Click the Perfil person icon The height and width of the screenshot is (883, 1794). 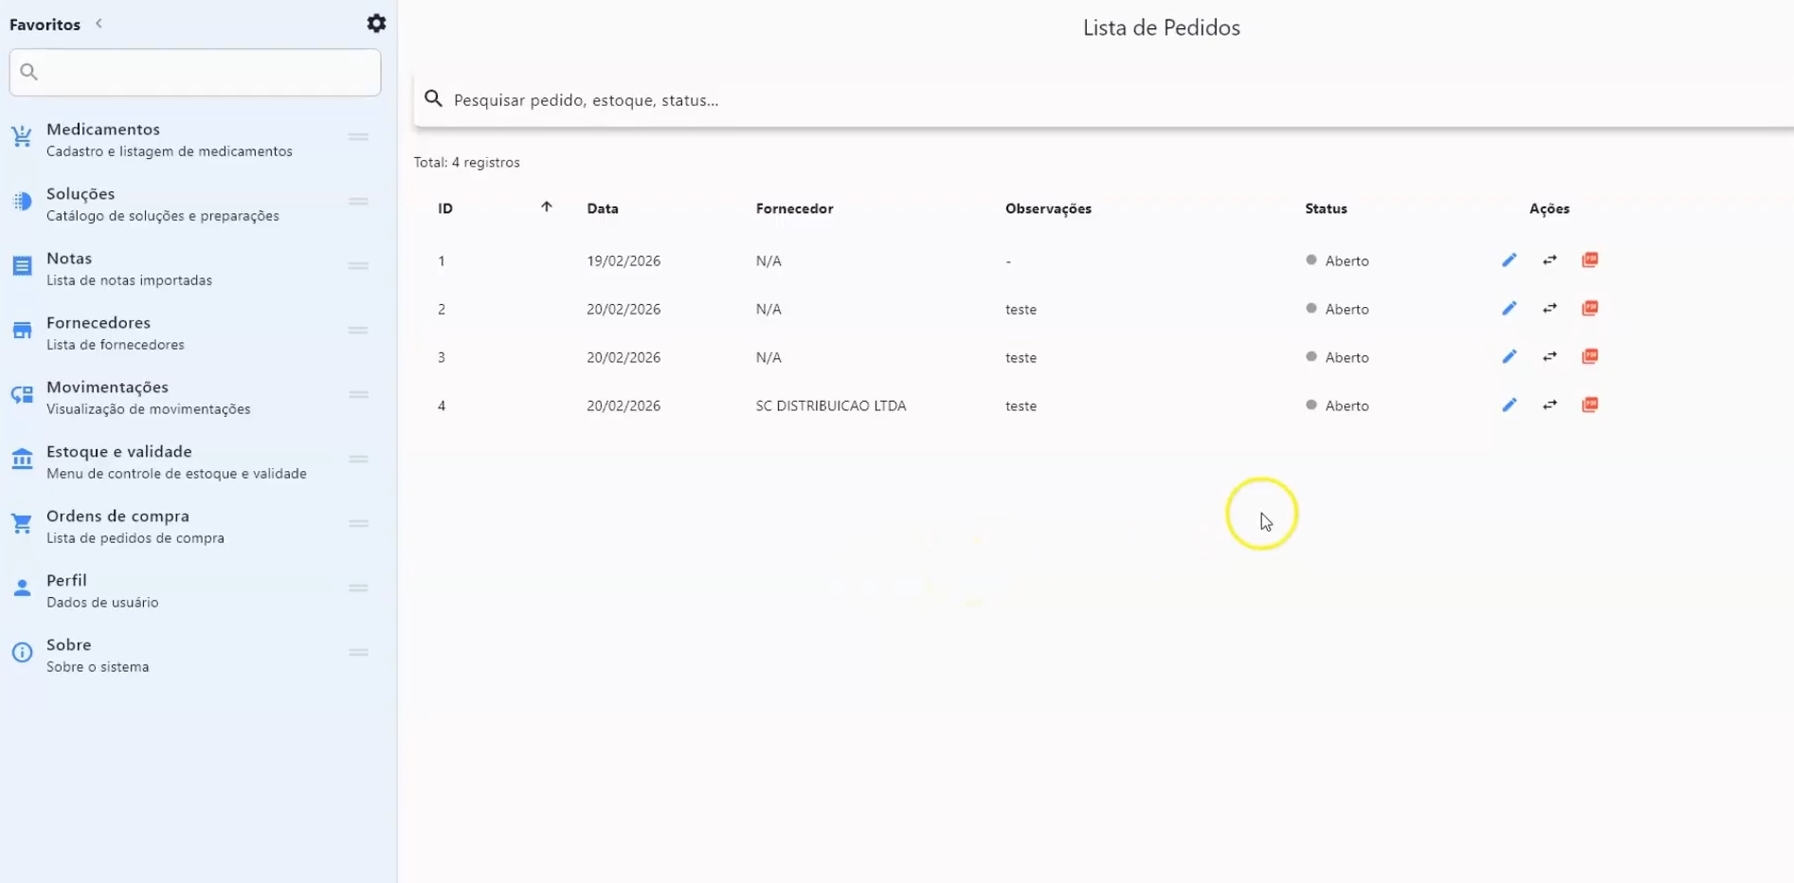pyautogui.click(x=22, y=588)
